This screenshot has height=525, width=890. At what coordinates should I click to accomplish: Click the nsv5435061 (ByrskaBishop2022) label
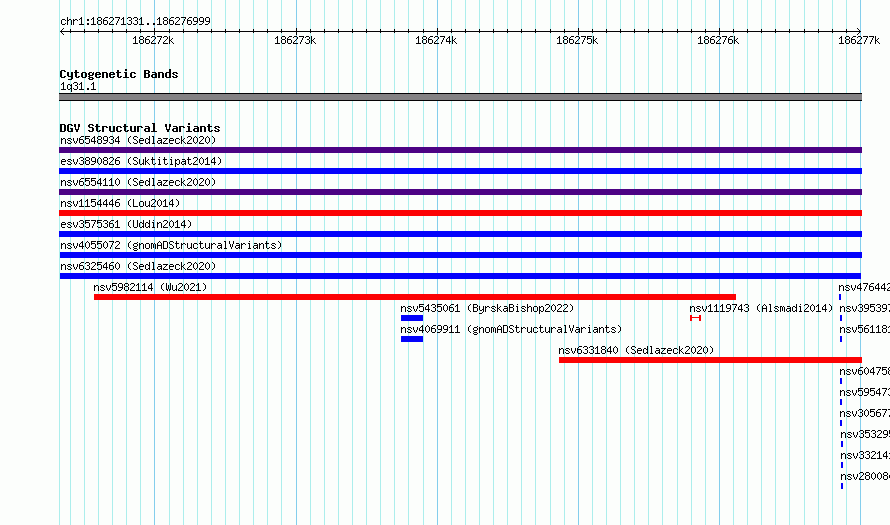tap(487, 308)
